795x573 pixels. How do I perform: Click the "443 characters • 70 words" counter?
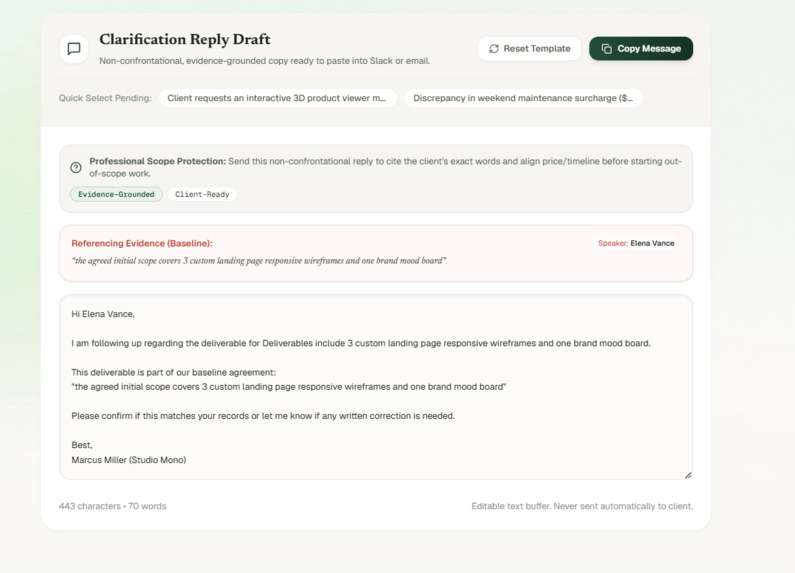tap(113, 506)
